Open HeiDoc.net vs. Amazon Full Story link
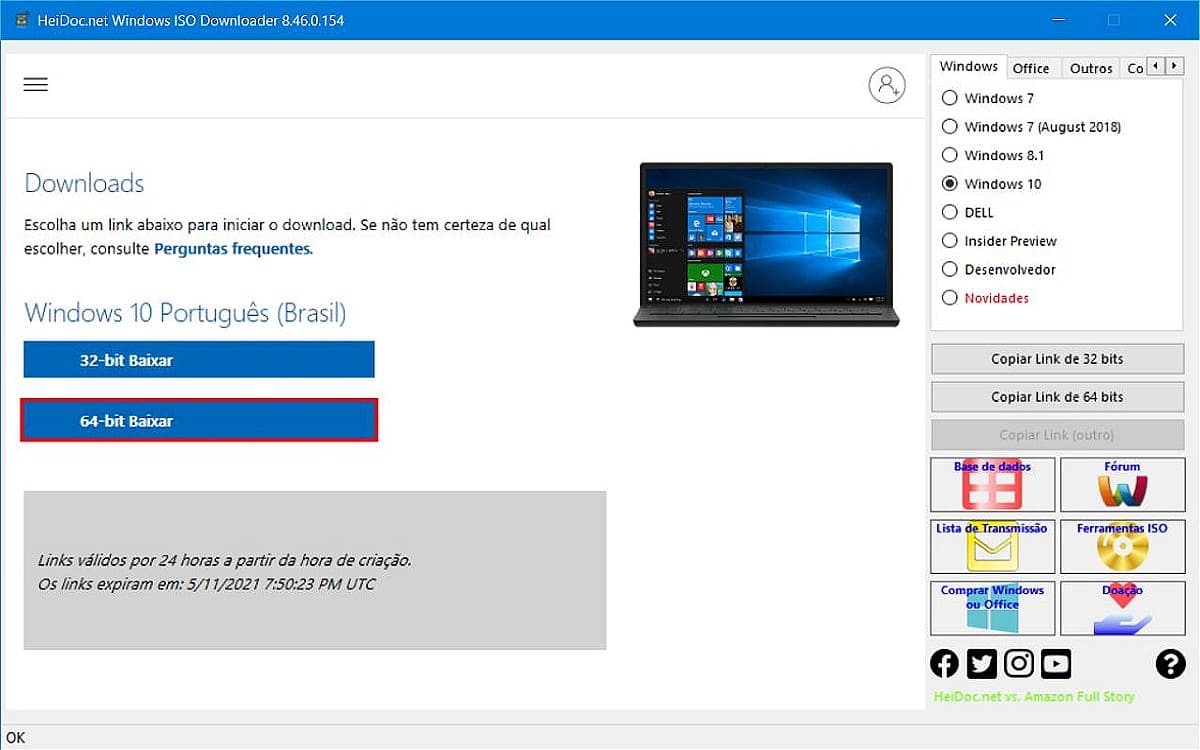Screen dimensions: 1200x750 1034,696
